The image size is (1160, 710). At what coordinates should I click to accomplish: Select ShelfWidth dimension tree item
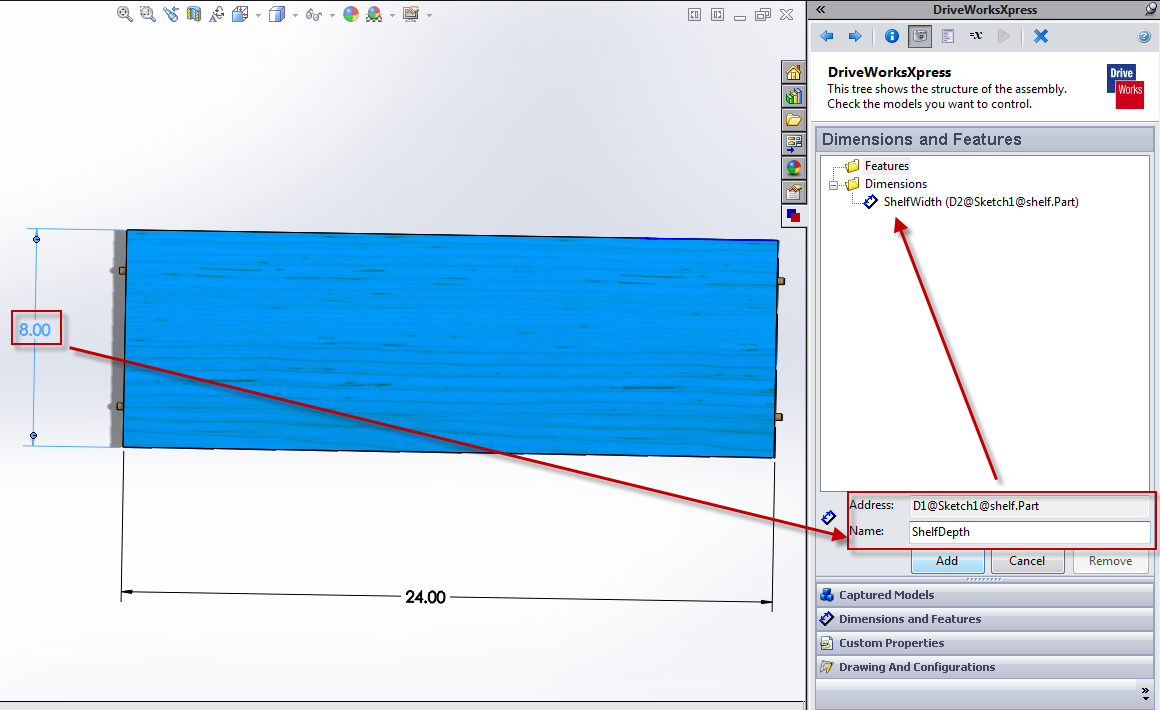[980, 201]
